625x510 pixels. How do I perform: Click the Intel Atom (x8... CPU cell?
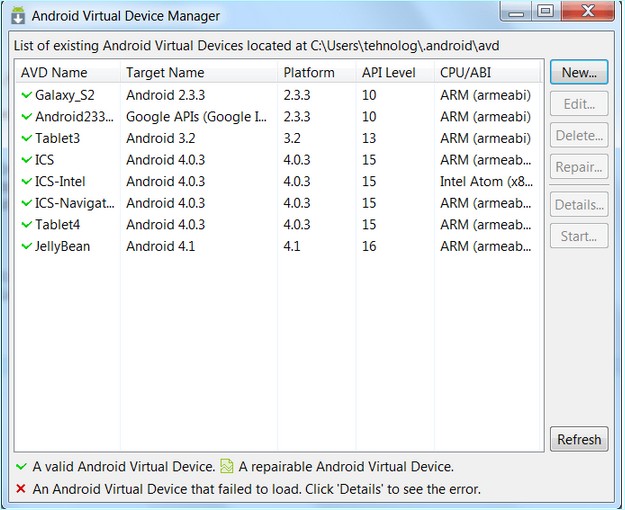pyautogui.click(x=486, y=181)
